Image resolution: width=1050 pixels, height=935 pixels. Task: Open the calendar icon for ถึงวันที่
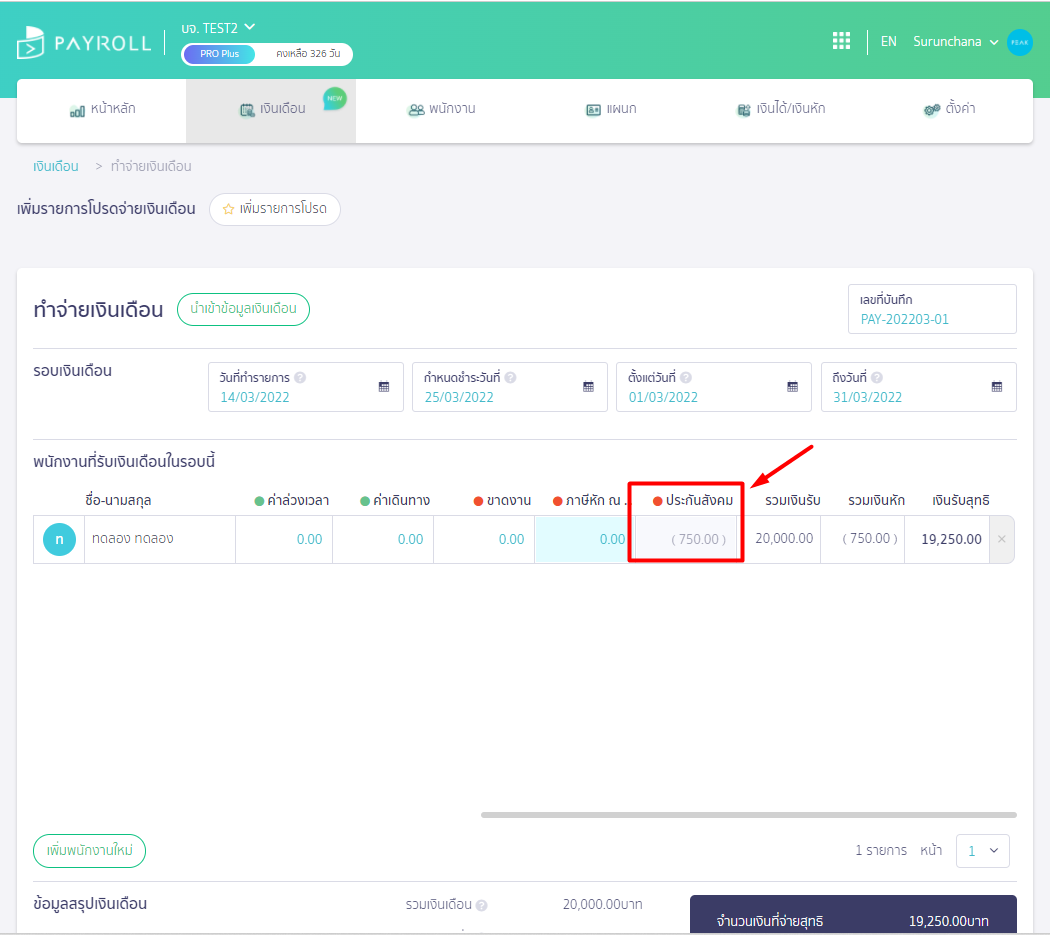995,386
